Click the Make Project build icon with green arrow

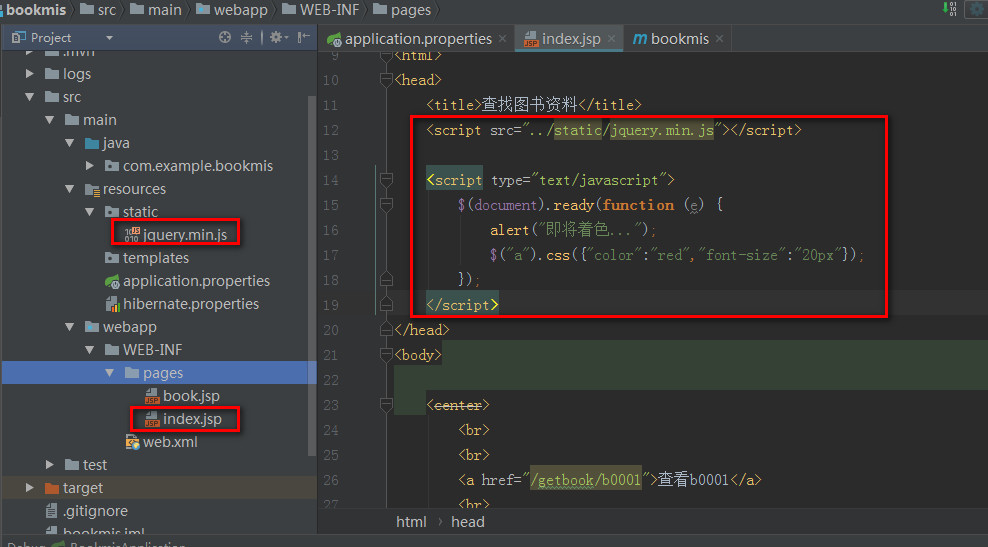(x=950, y=8)
